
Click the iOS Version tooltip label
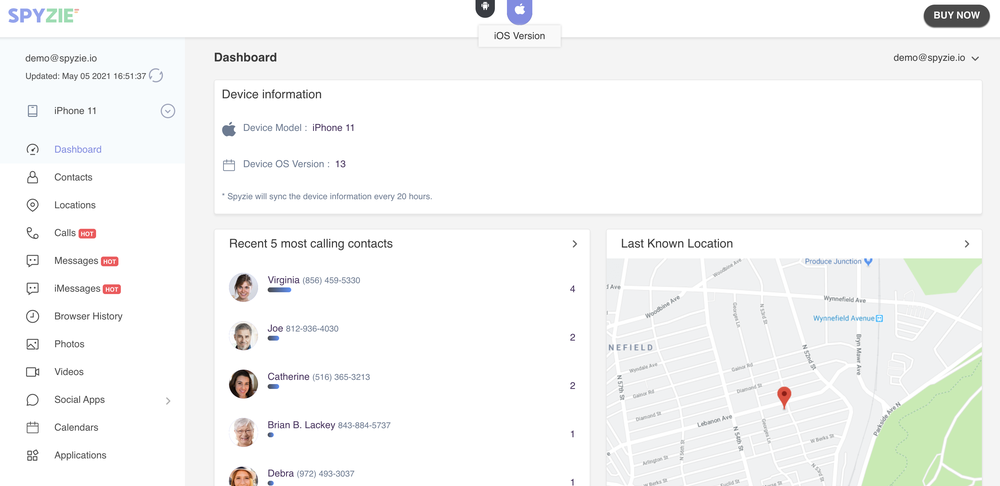[x=520, y=36]
